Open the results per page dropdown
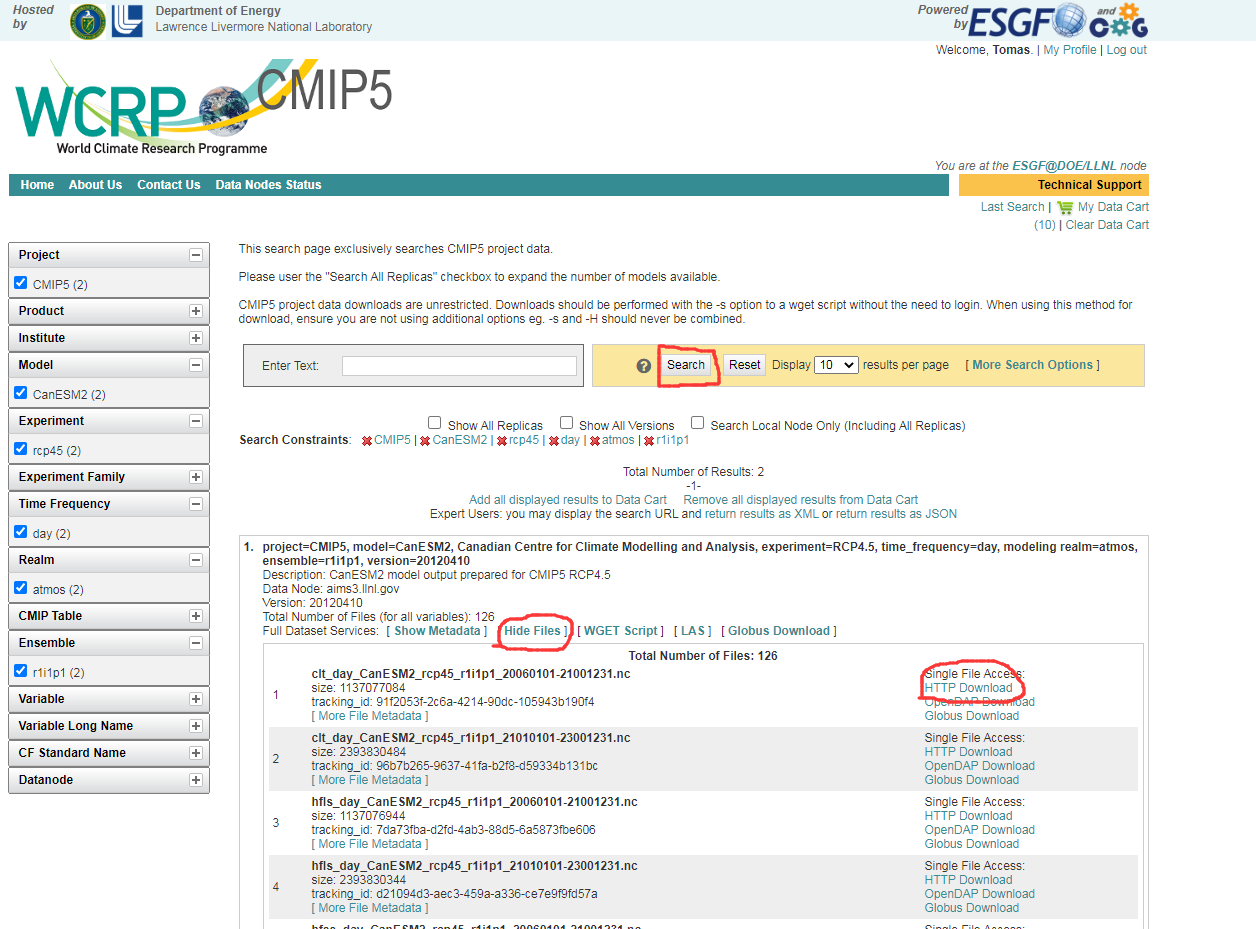Screen dimensions: 1256x929 pos(836,364)
